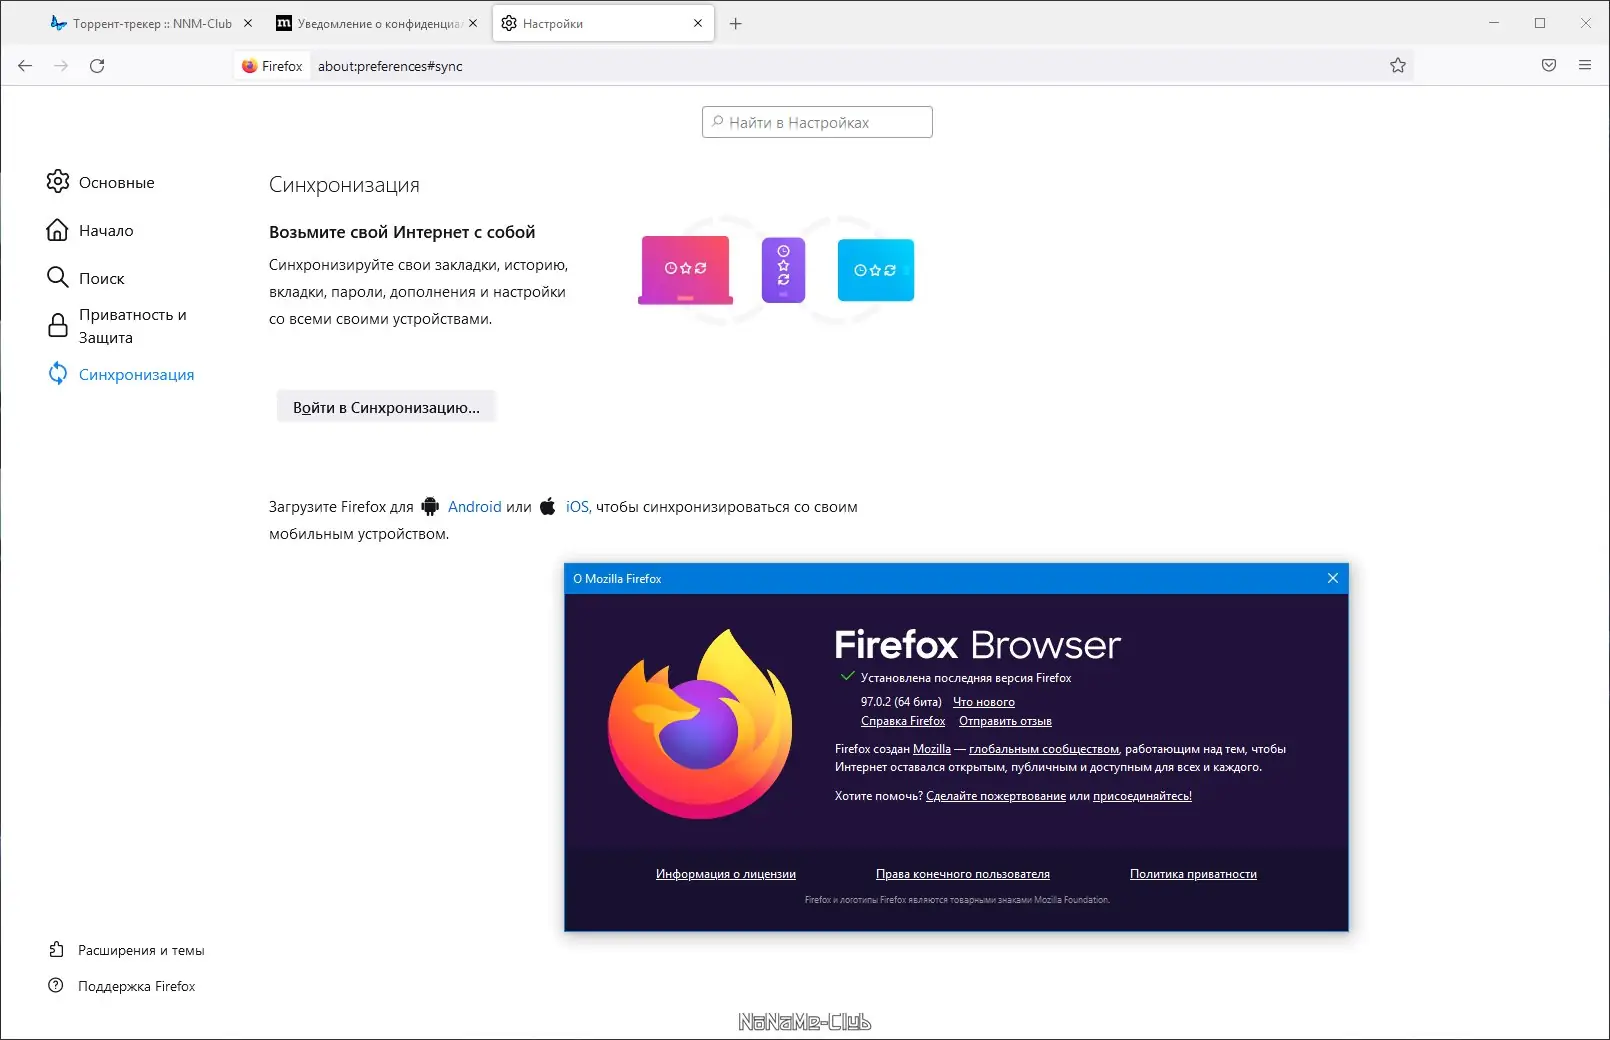Open the Что нового link
The width and height of the screenshot is (1610, 1040).
pos(984,702)
